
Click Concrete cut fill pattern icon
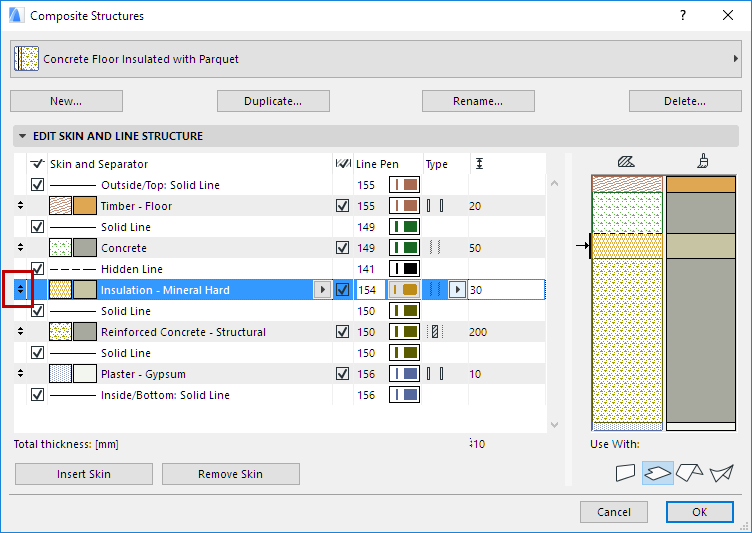[60, 248]
